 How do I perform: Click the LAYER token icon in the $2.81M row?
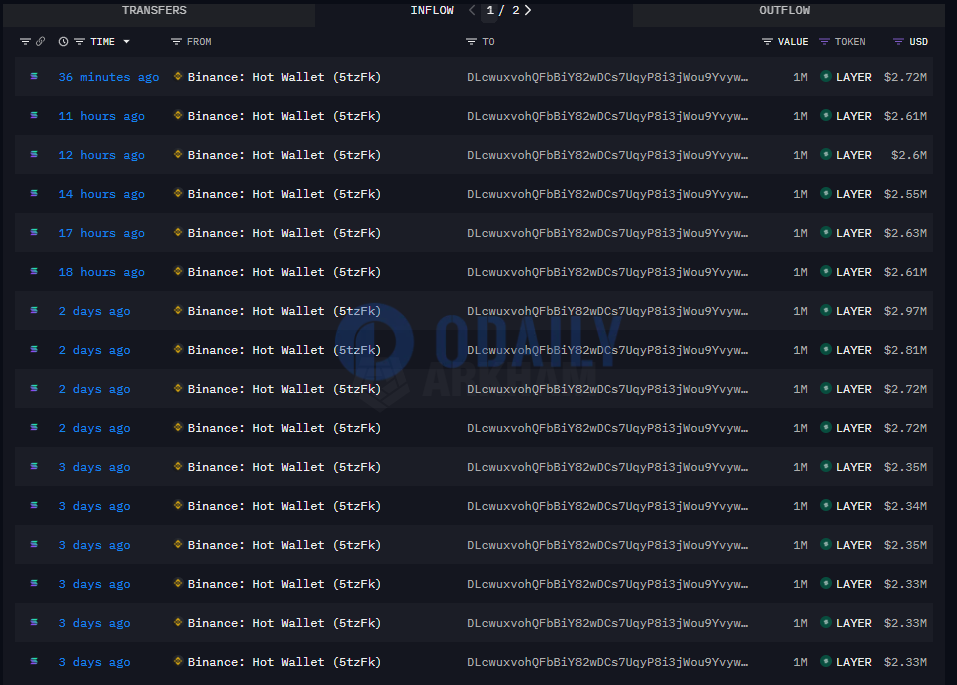click(x=826, y=350)
